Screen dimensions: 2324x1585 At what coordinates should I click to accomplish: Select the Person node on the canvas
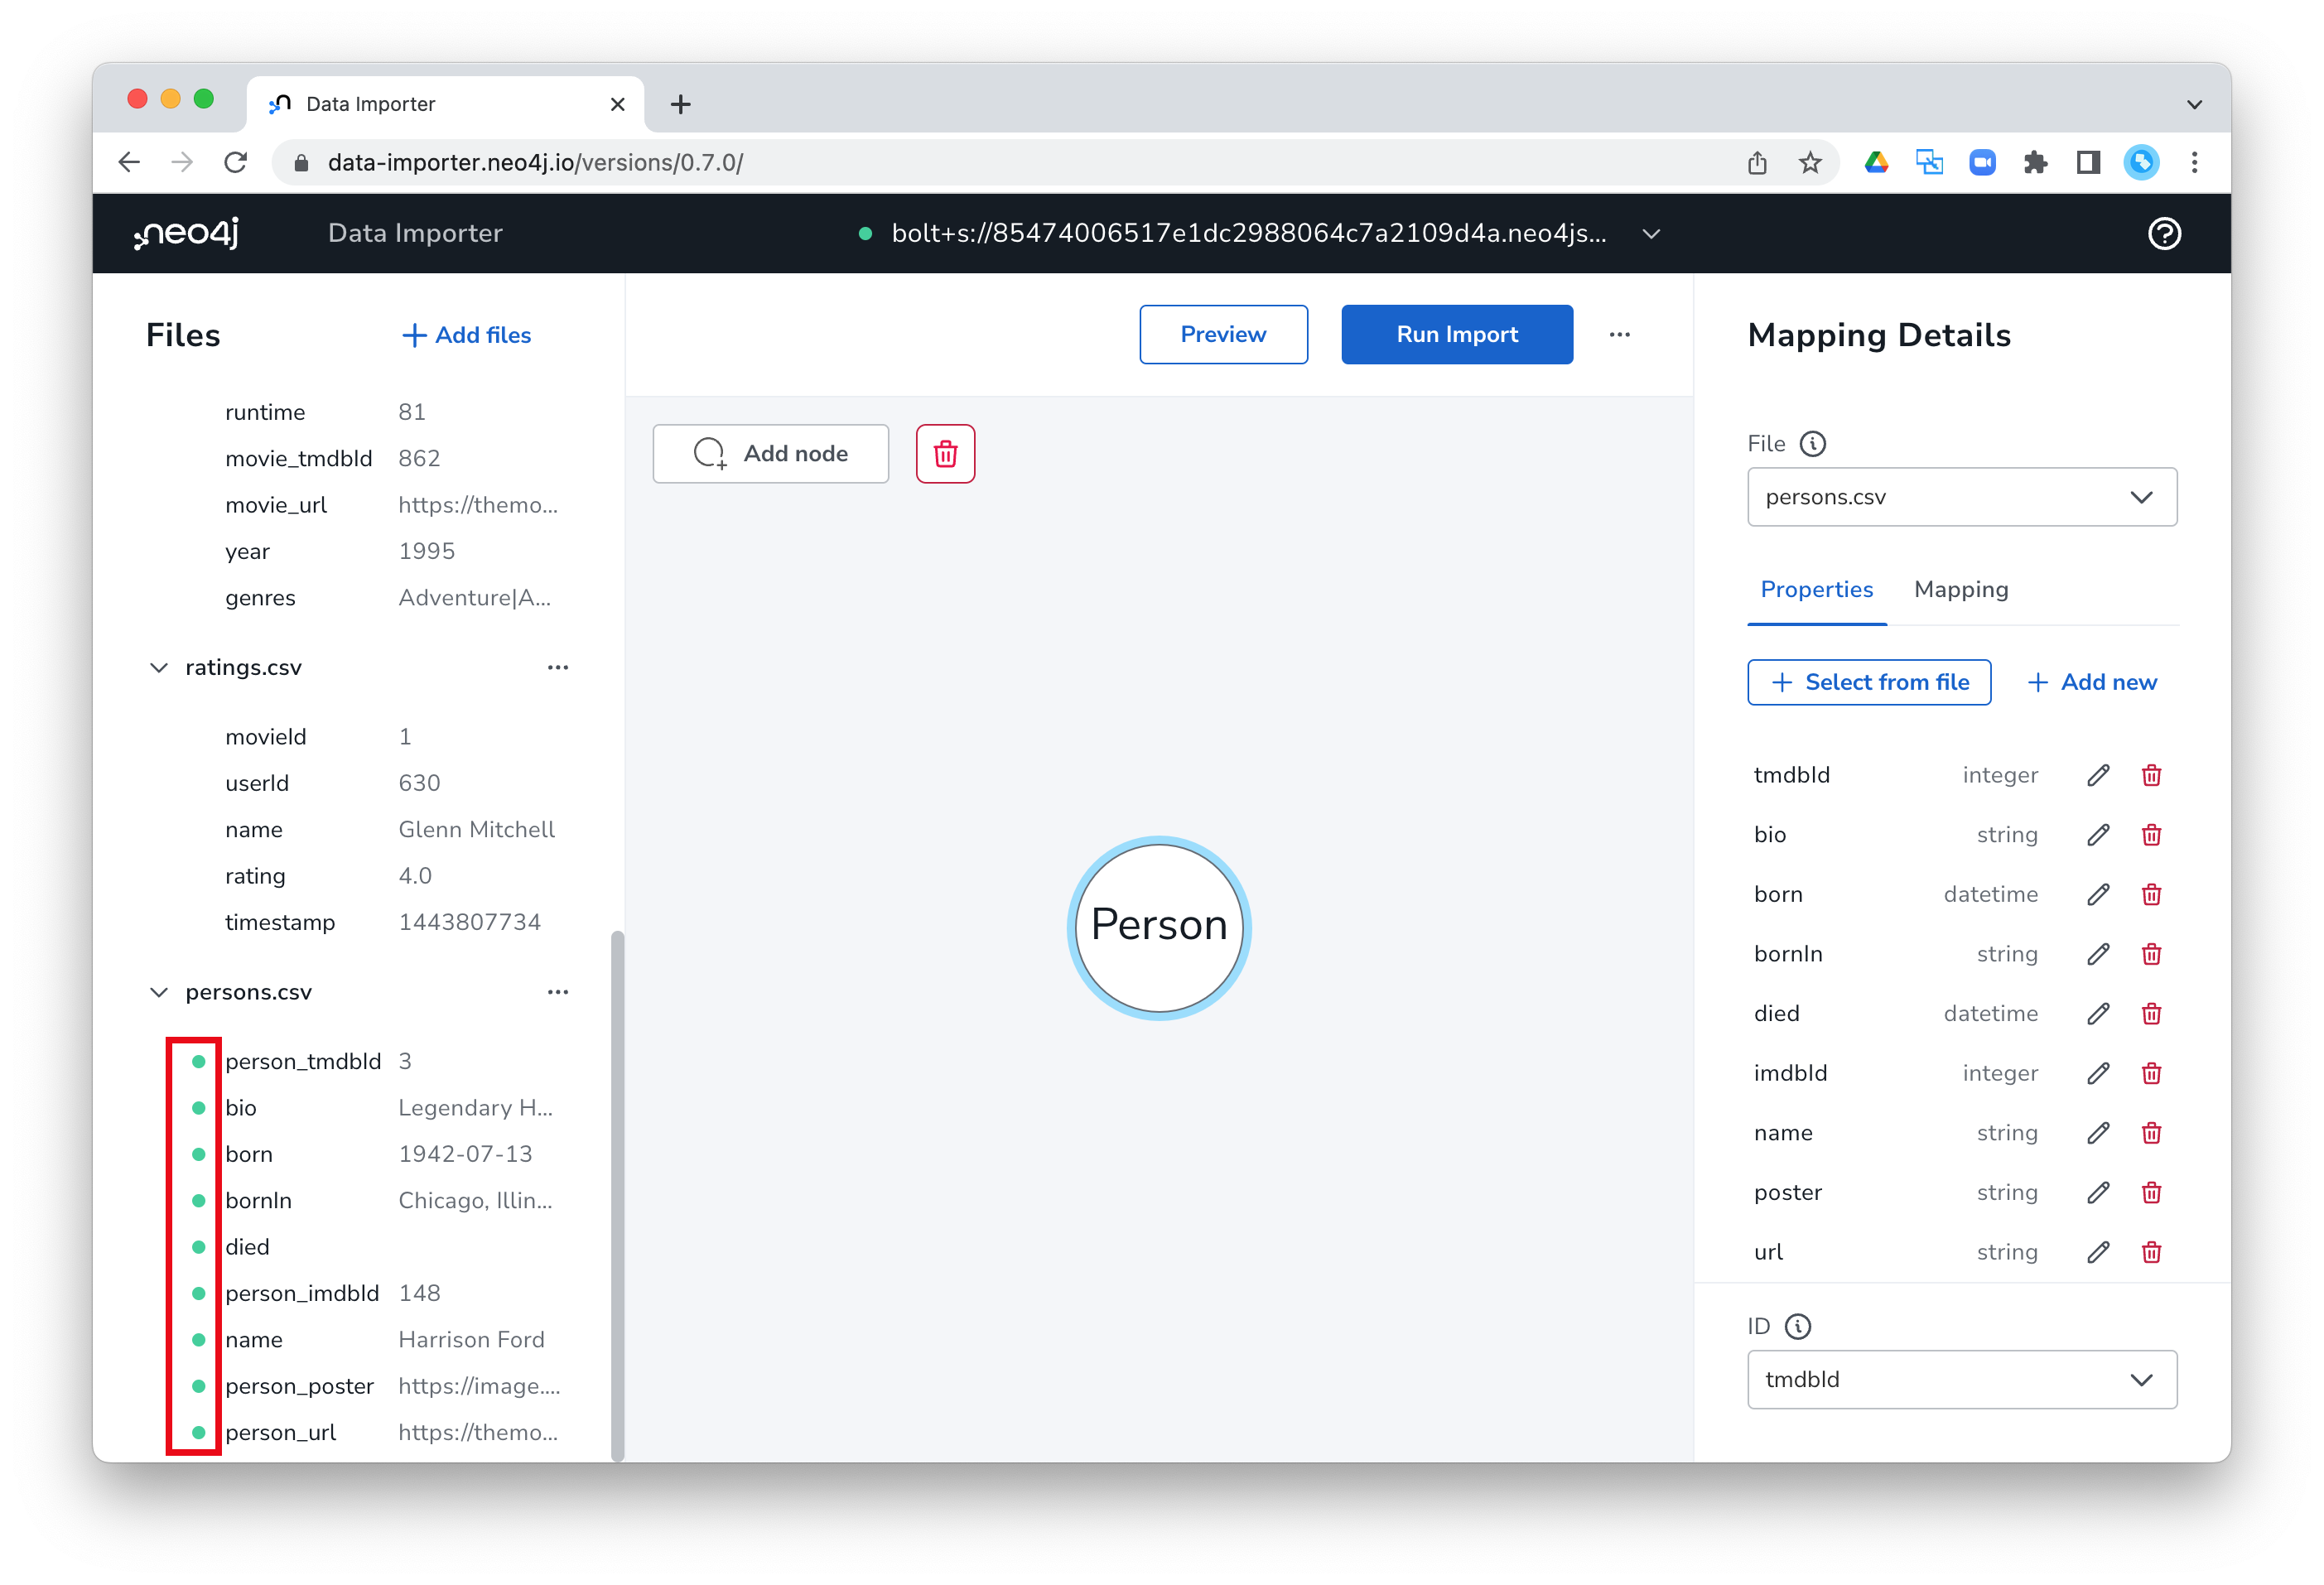1158,926
